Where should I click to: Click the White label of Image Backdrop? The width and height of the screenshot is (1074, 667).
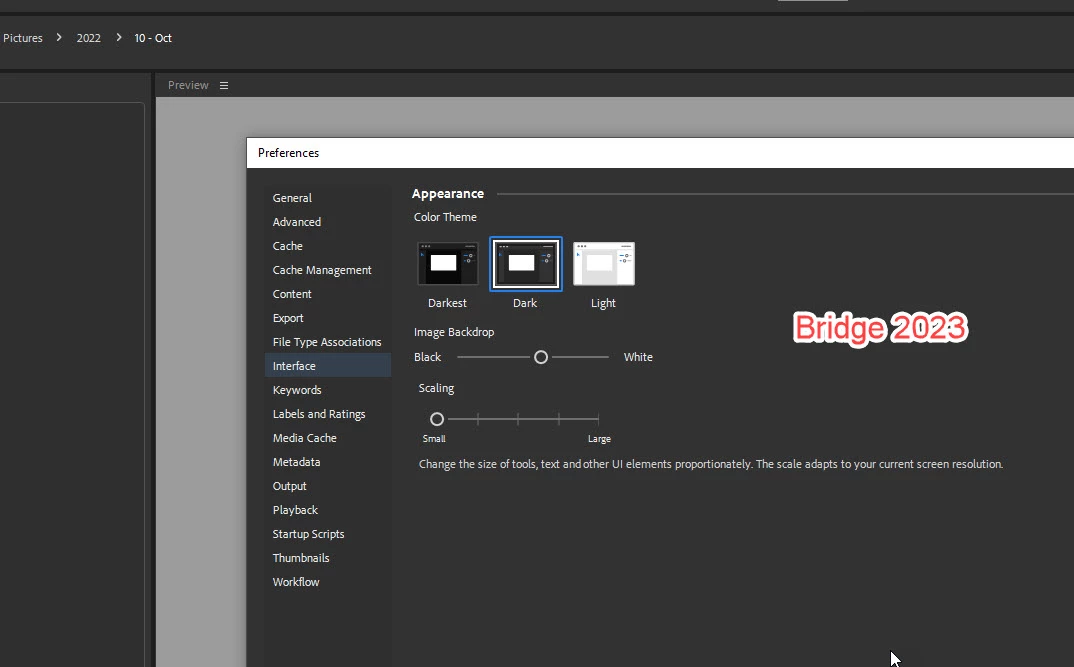(x=638, y=357)
